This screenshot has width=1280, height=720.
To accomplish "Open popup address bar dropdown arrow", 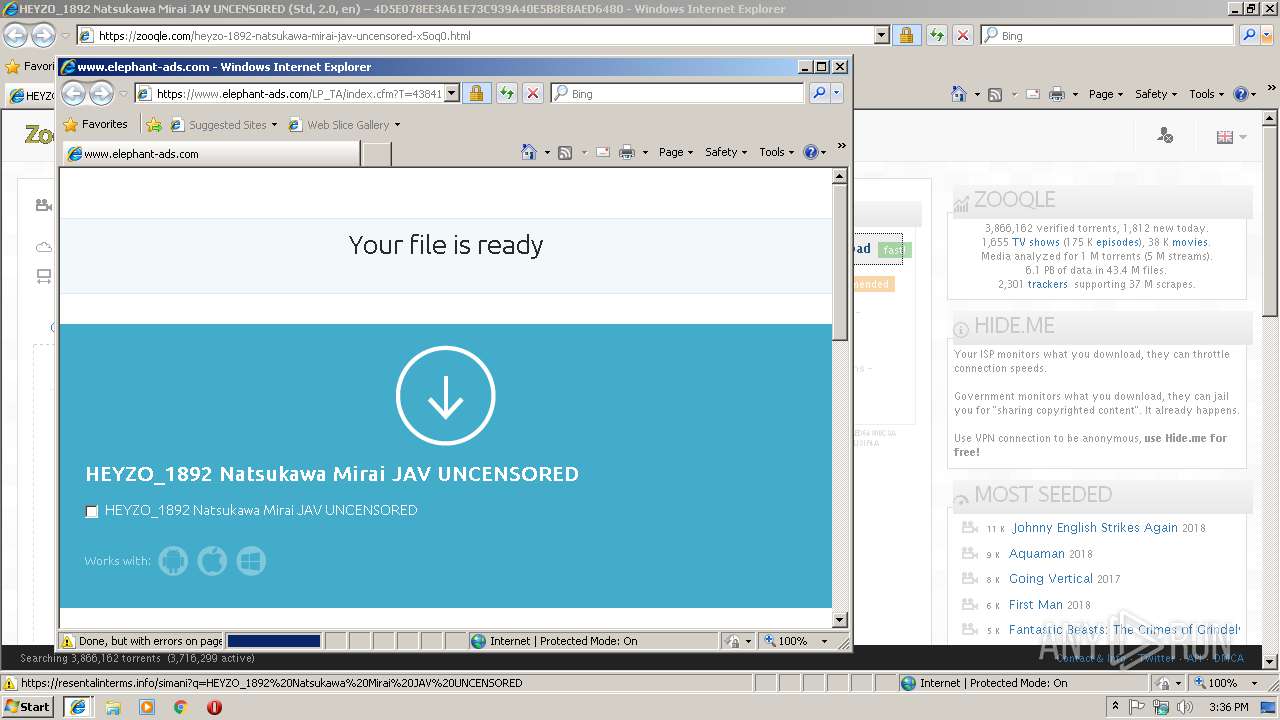I will (451, 93).
